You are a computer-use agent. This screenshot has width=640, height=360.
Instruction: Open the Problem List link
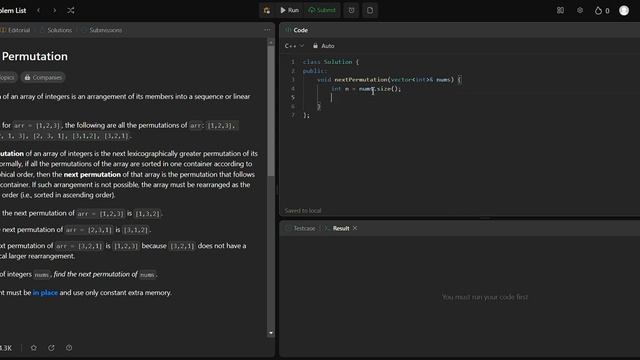[x=13, y=11]
